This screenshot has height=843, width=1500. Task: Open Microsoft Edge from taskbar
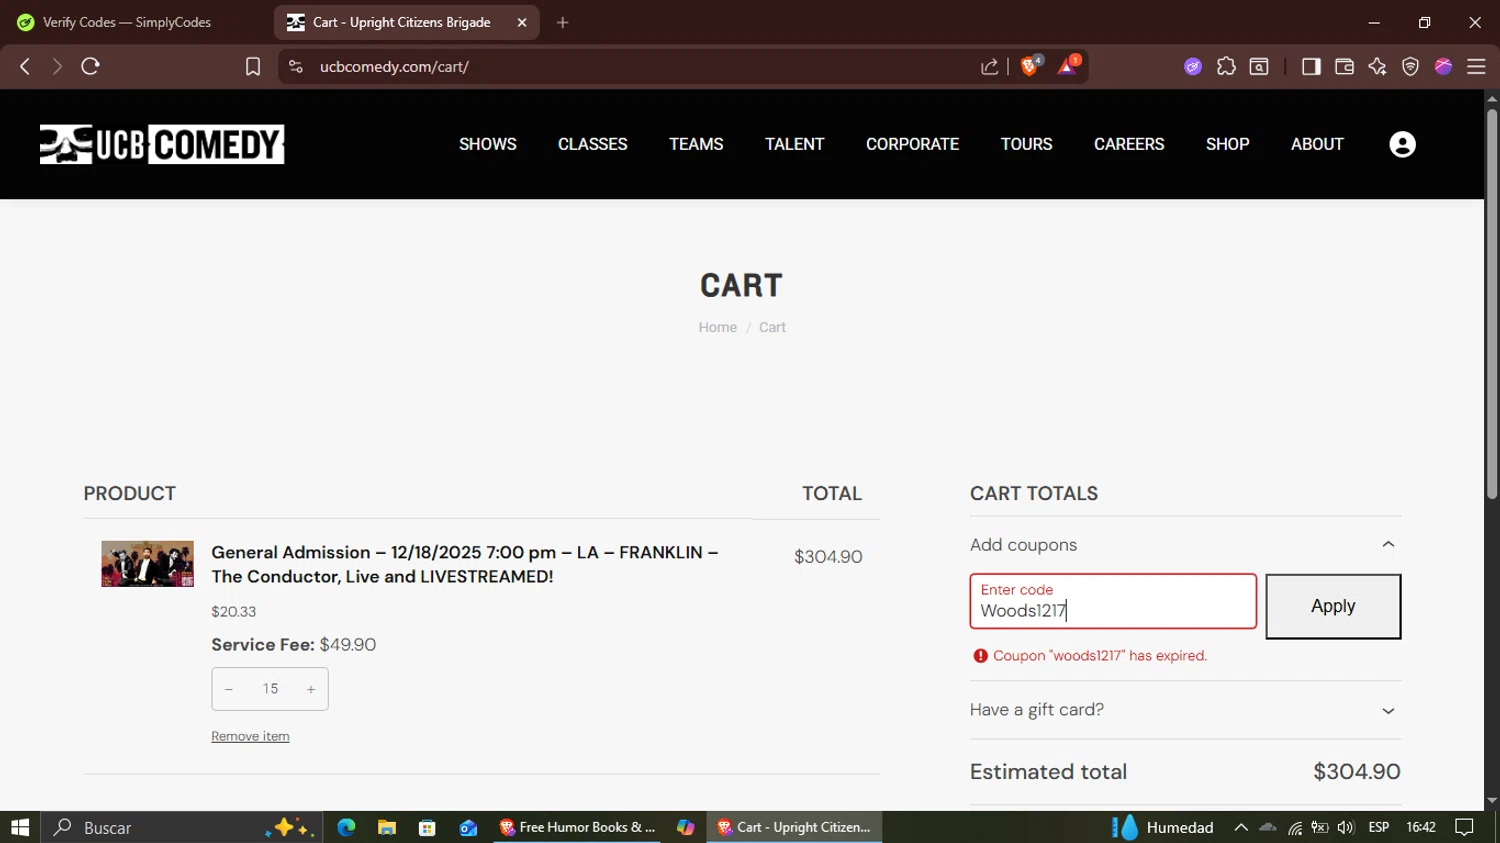[346, 827]
